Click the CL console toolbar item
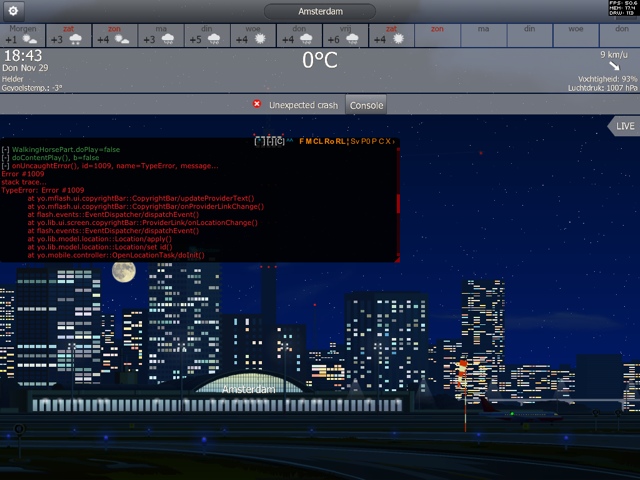 tap(318, 141)
